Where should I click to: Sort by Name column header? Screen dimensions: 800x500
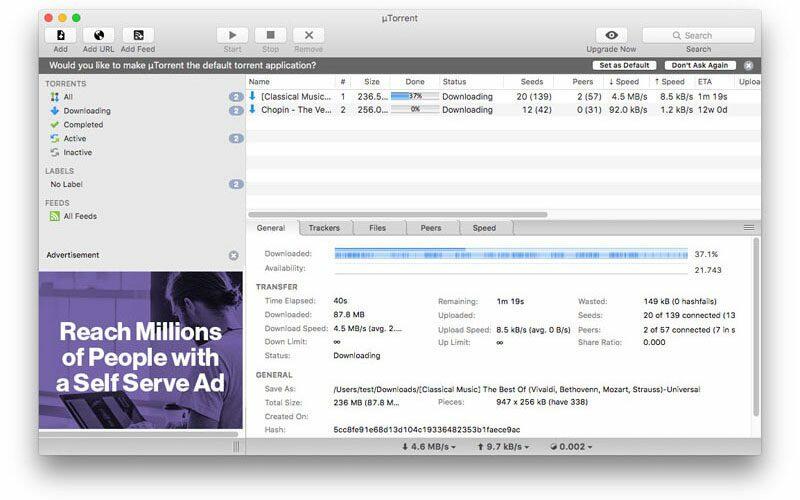[259, 82]
